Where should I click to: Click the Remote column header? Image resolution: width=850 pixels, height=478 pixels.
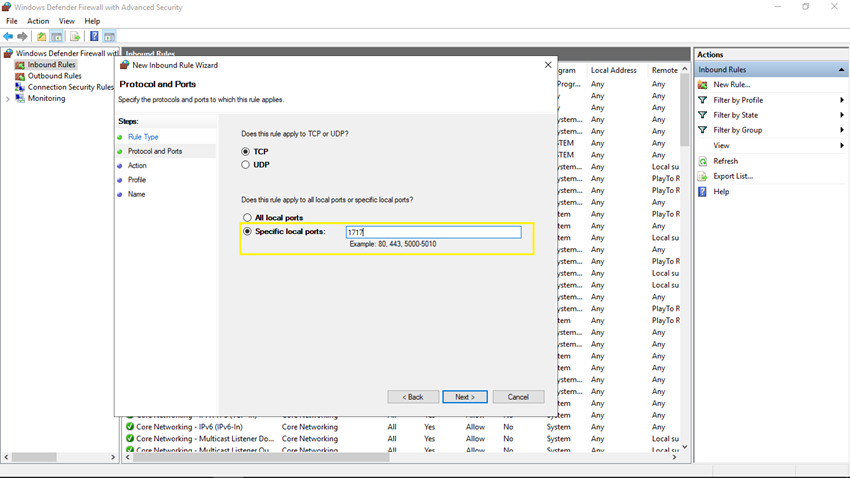[665, 70]
